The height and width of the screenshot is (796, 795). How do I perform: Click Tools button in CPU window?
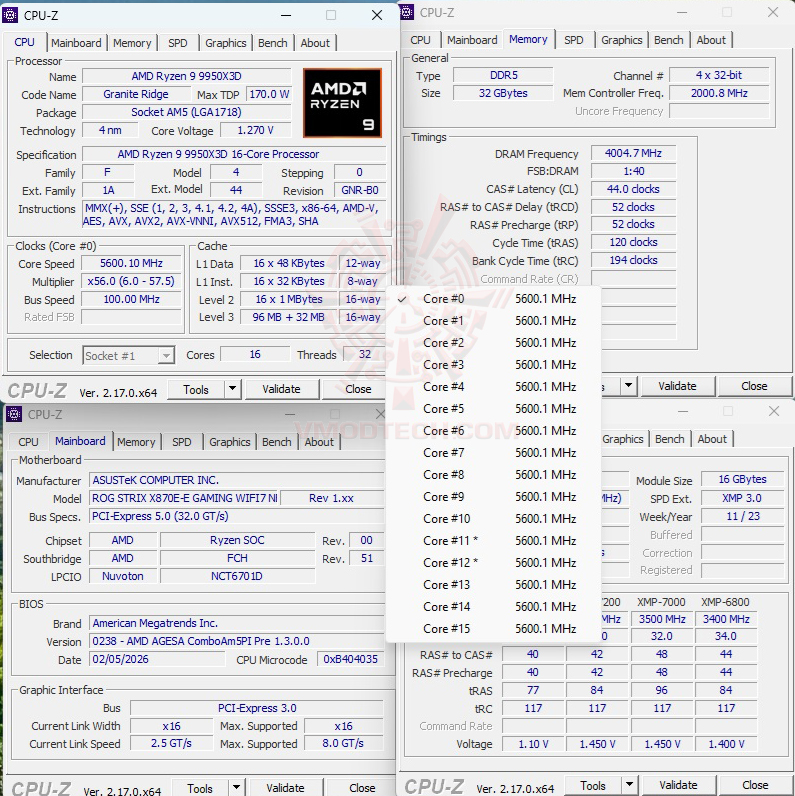coord(196,389)
